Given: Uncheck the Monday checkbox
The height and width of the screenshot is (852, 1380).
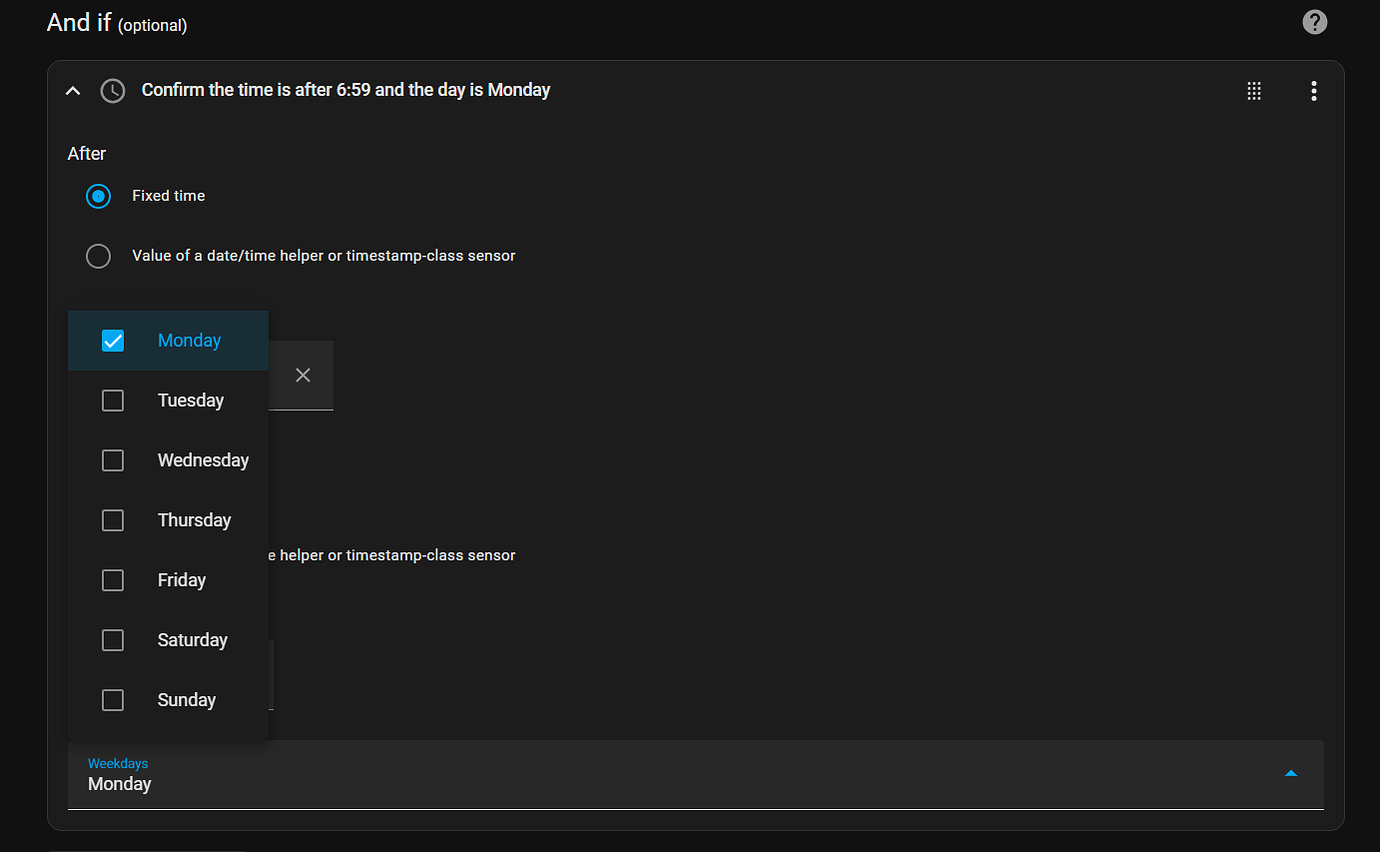Looking at the screenshot, I should [112, 340].
